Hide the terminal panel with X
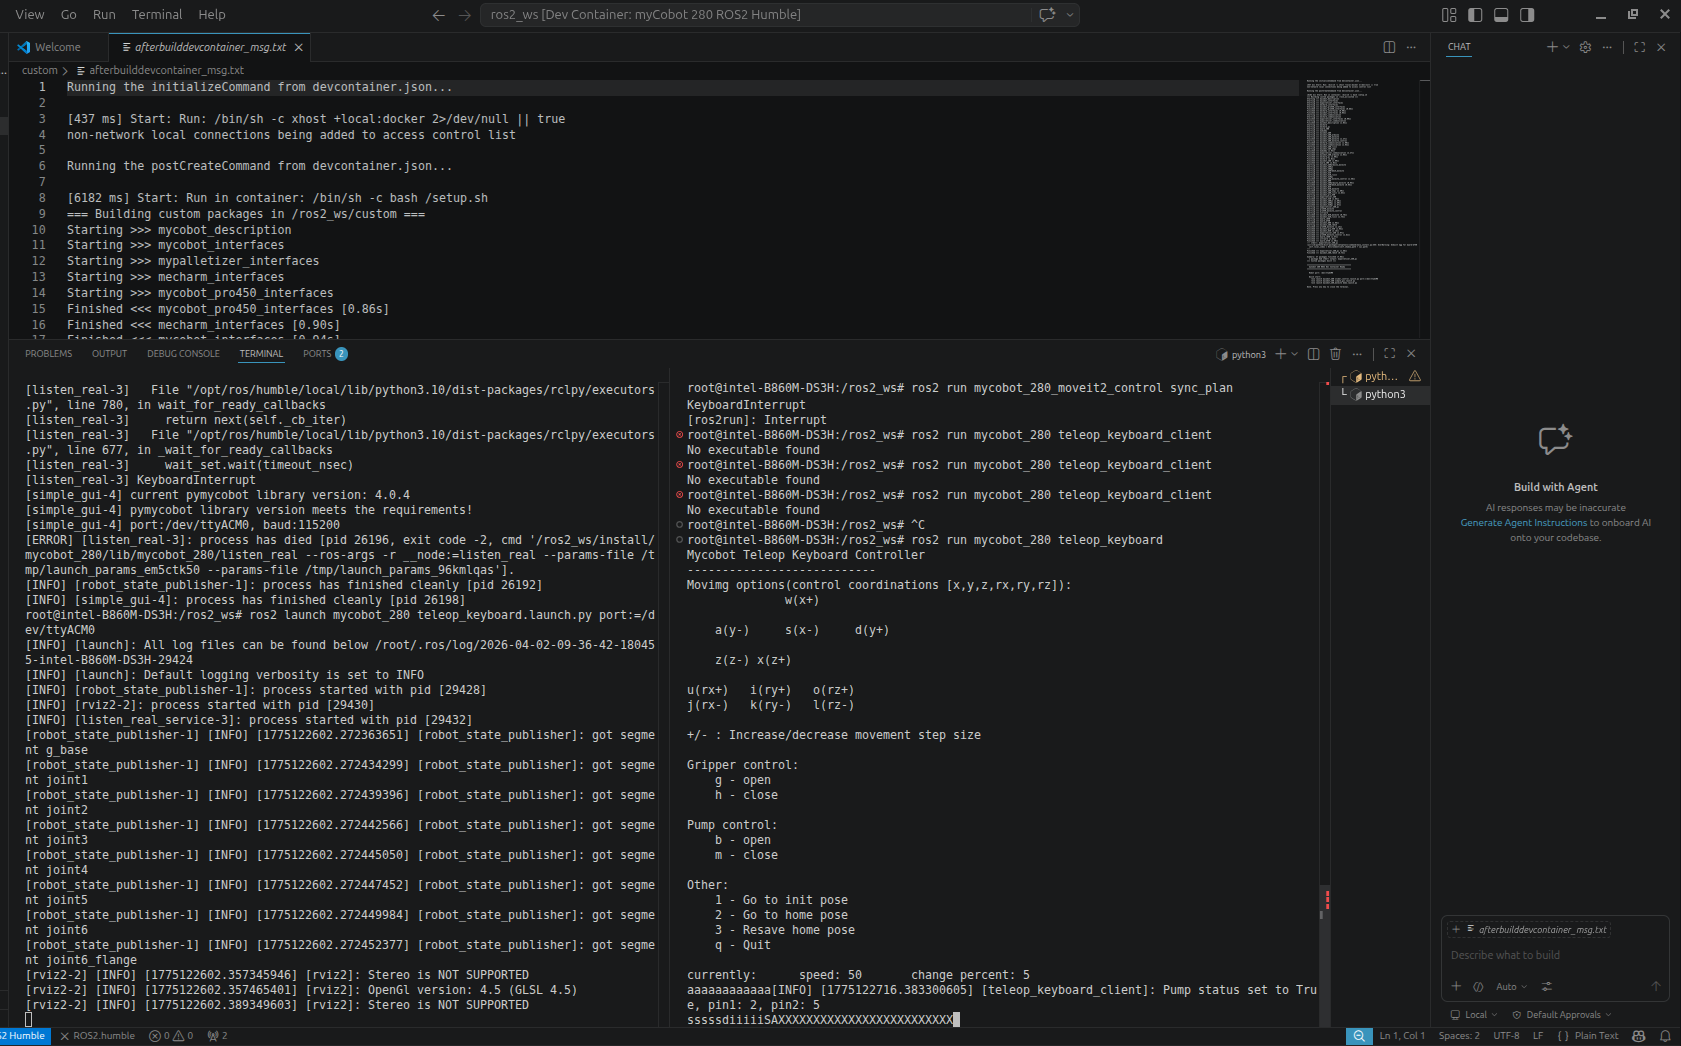Image resolution: width=1681 pixels, height=1046 pixels. tap(1411, 354)
